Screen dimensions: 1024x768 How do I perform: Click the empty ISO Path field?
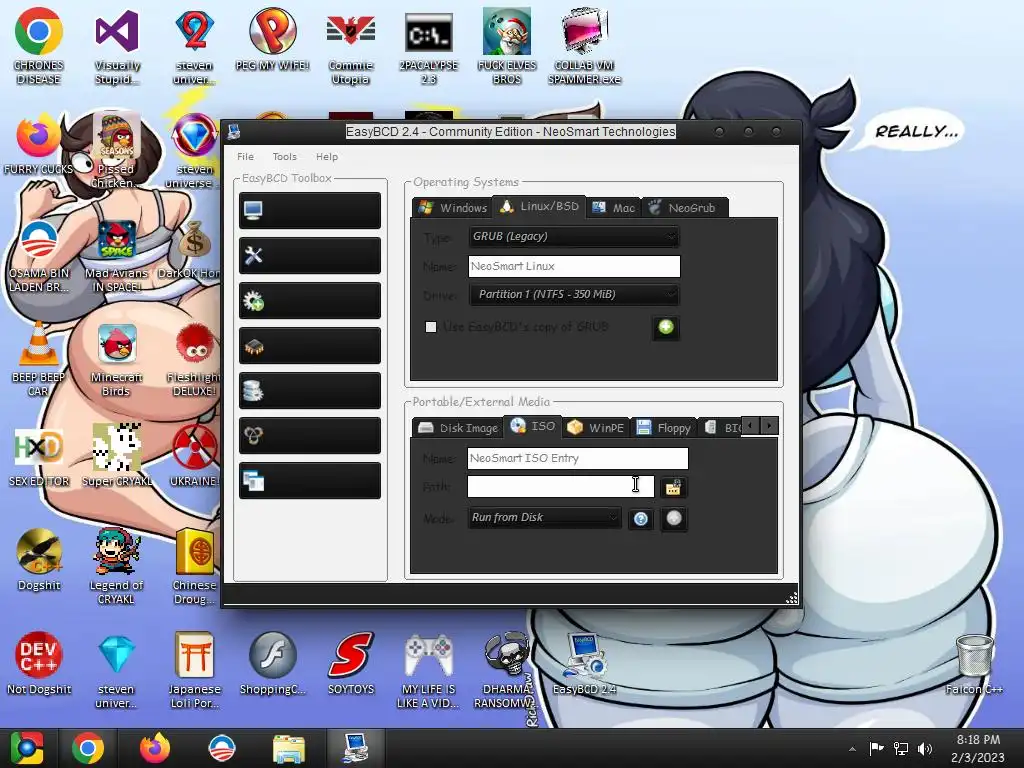pos(560,487)
